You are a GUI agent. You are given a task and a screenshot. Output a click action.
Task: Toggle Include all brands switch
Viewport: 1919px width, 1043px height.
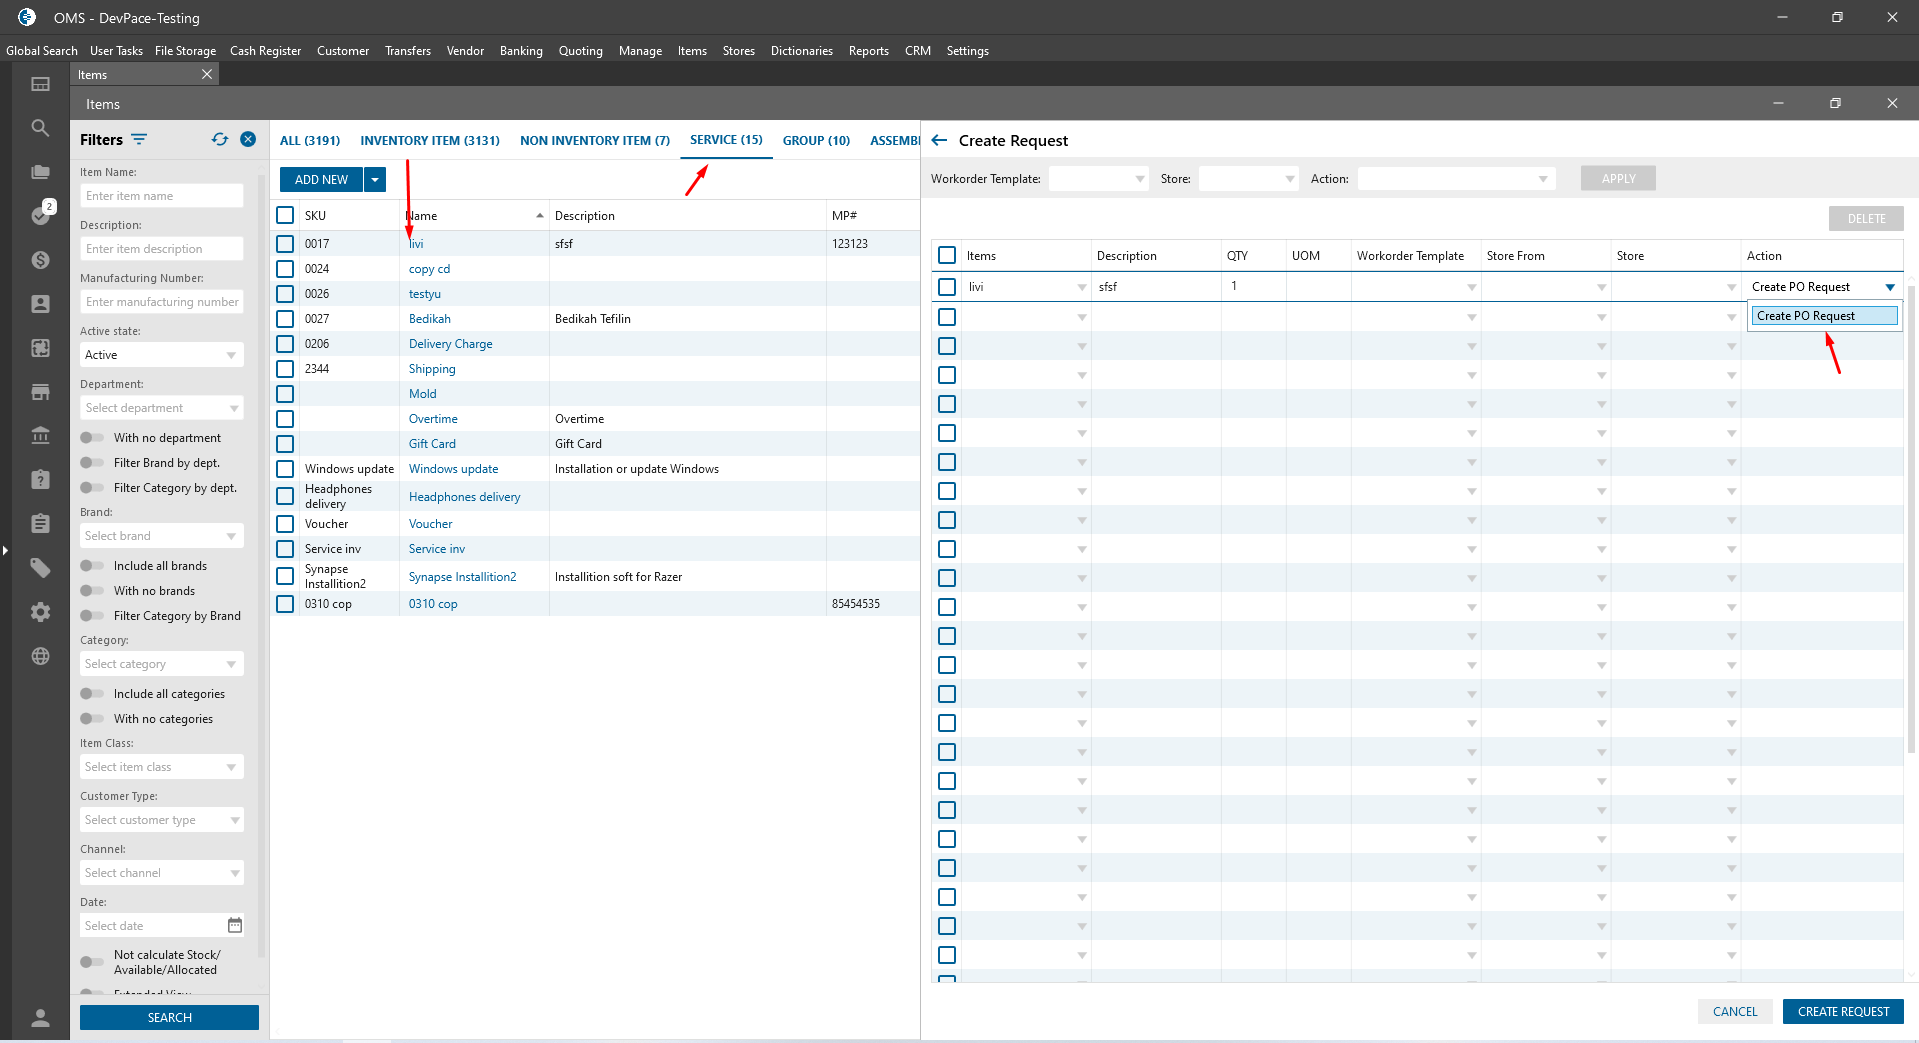coord(92,566)
